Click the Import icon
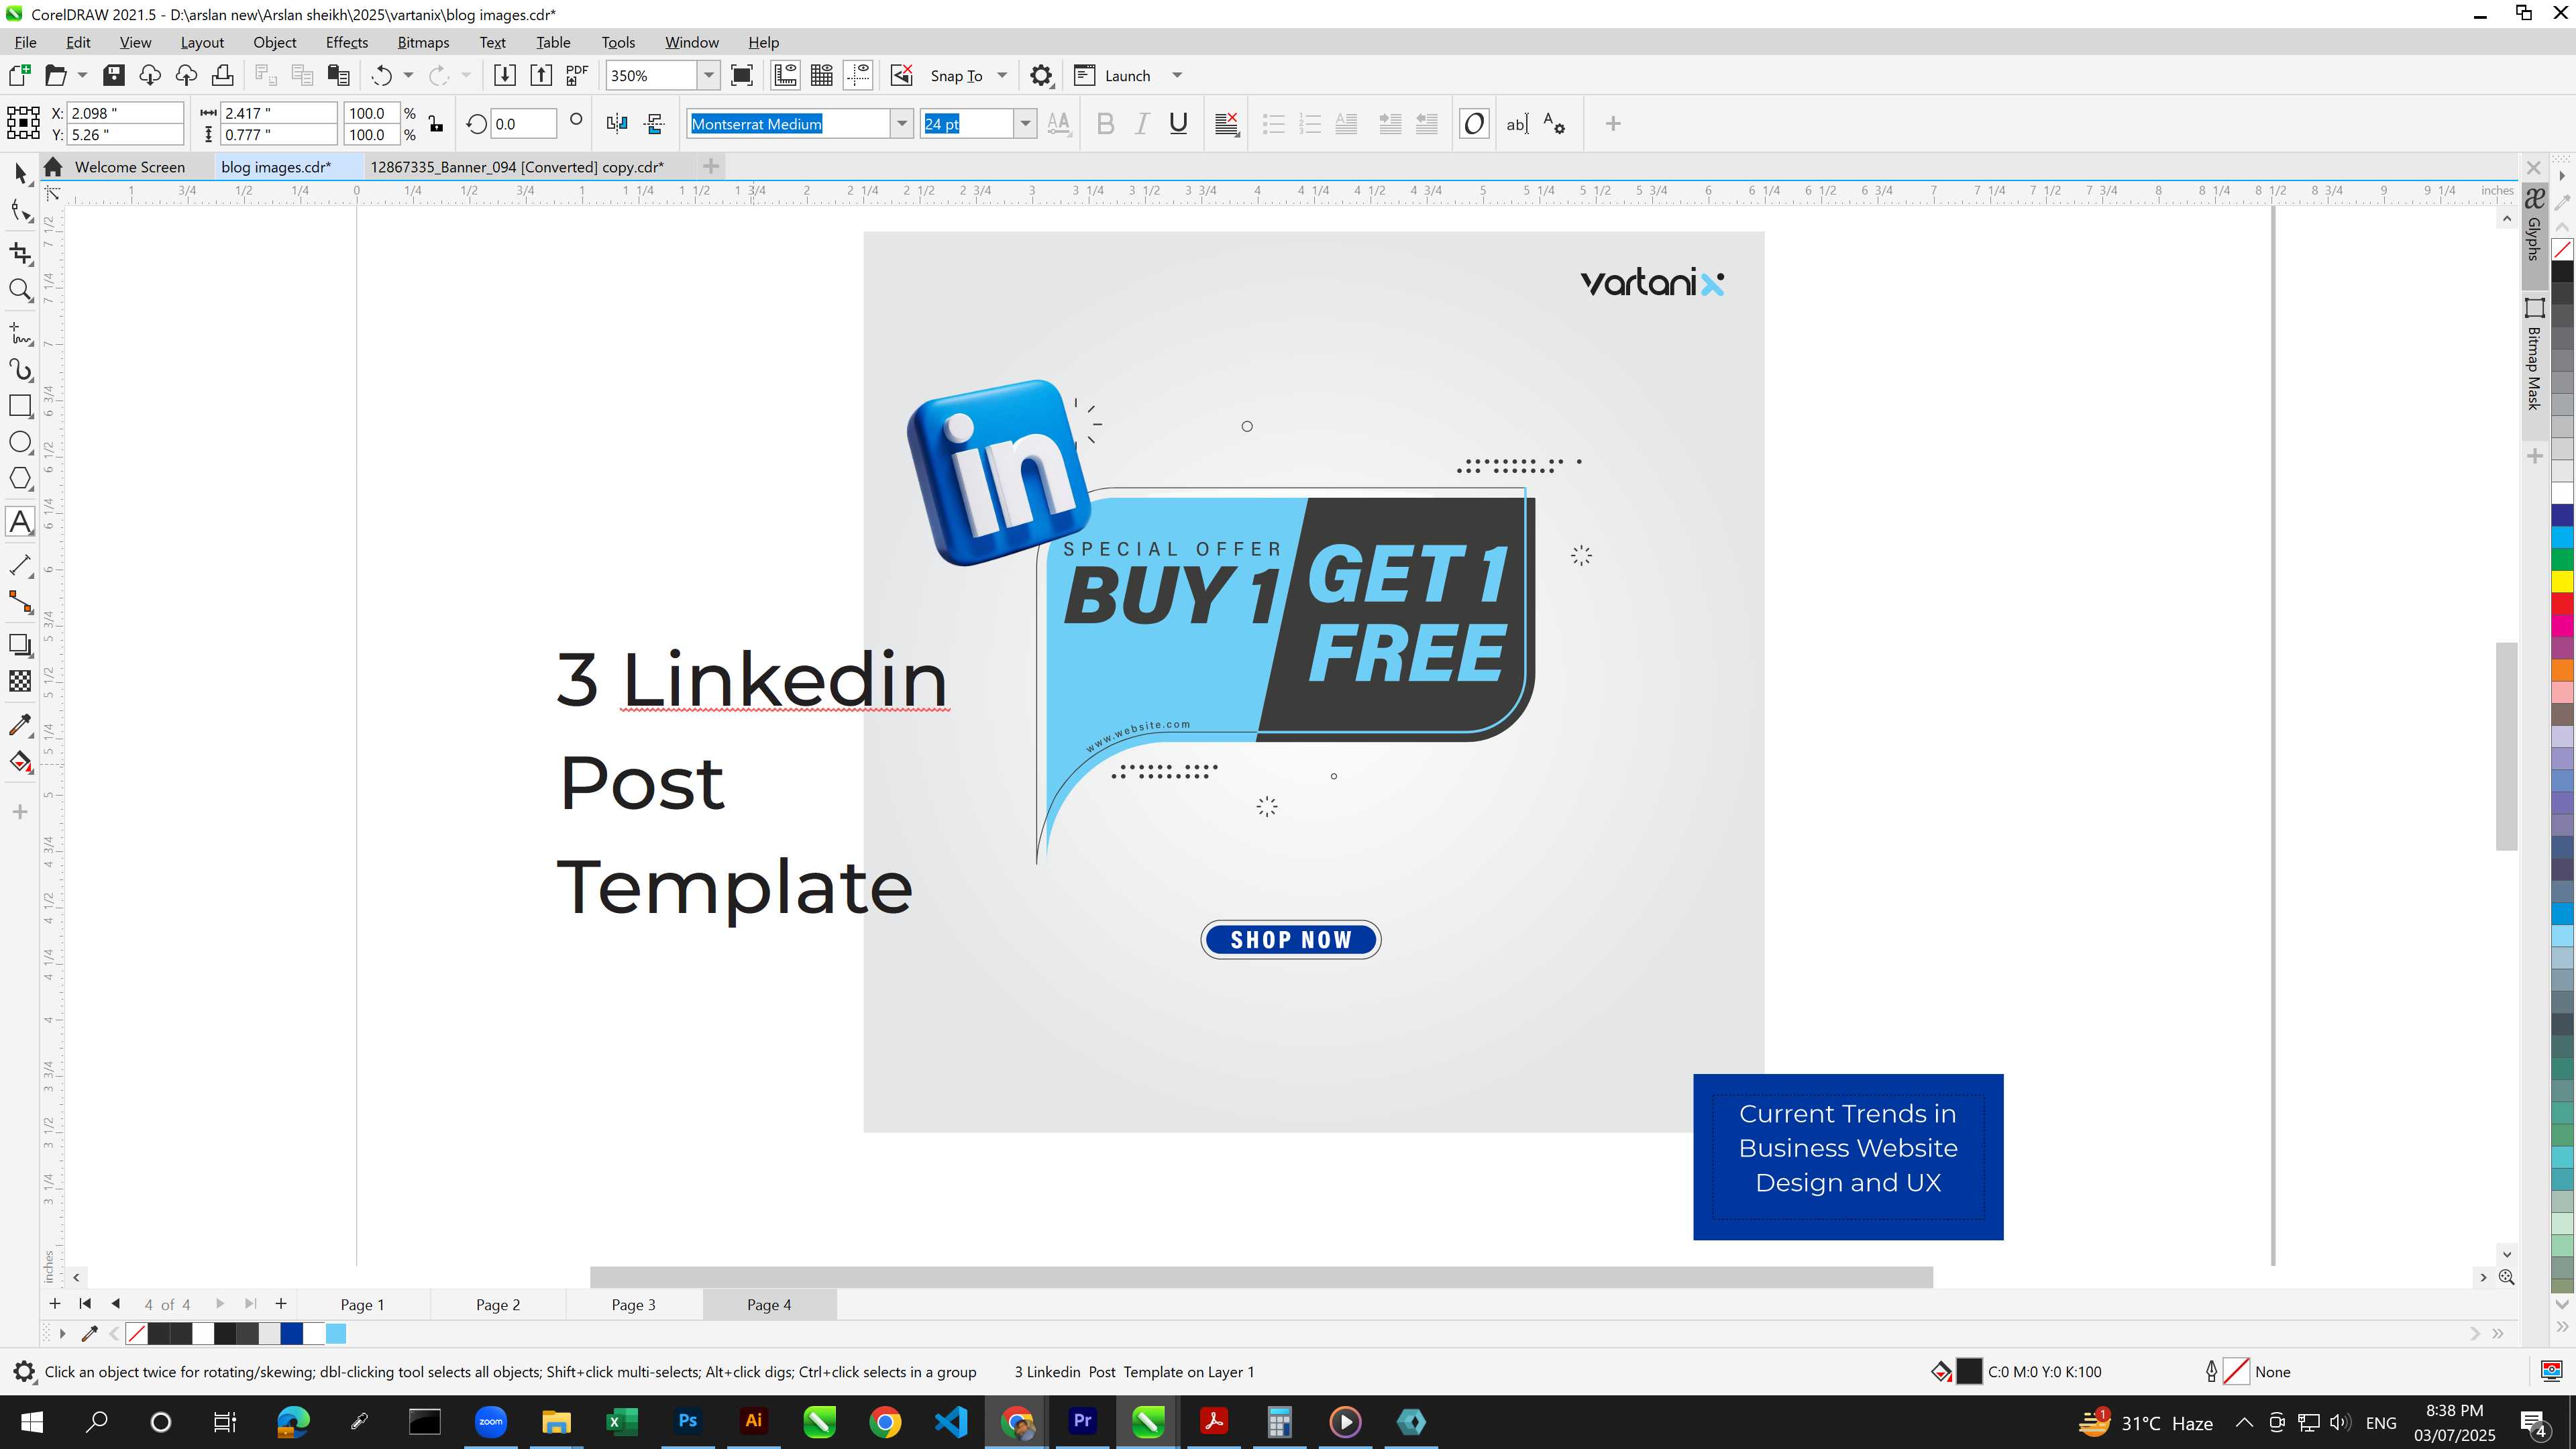This screenshot has height=1449, width=2576. pos(504,75)
